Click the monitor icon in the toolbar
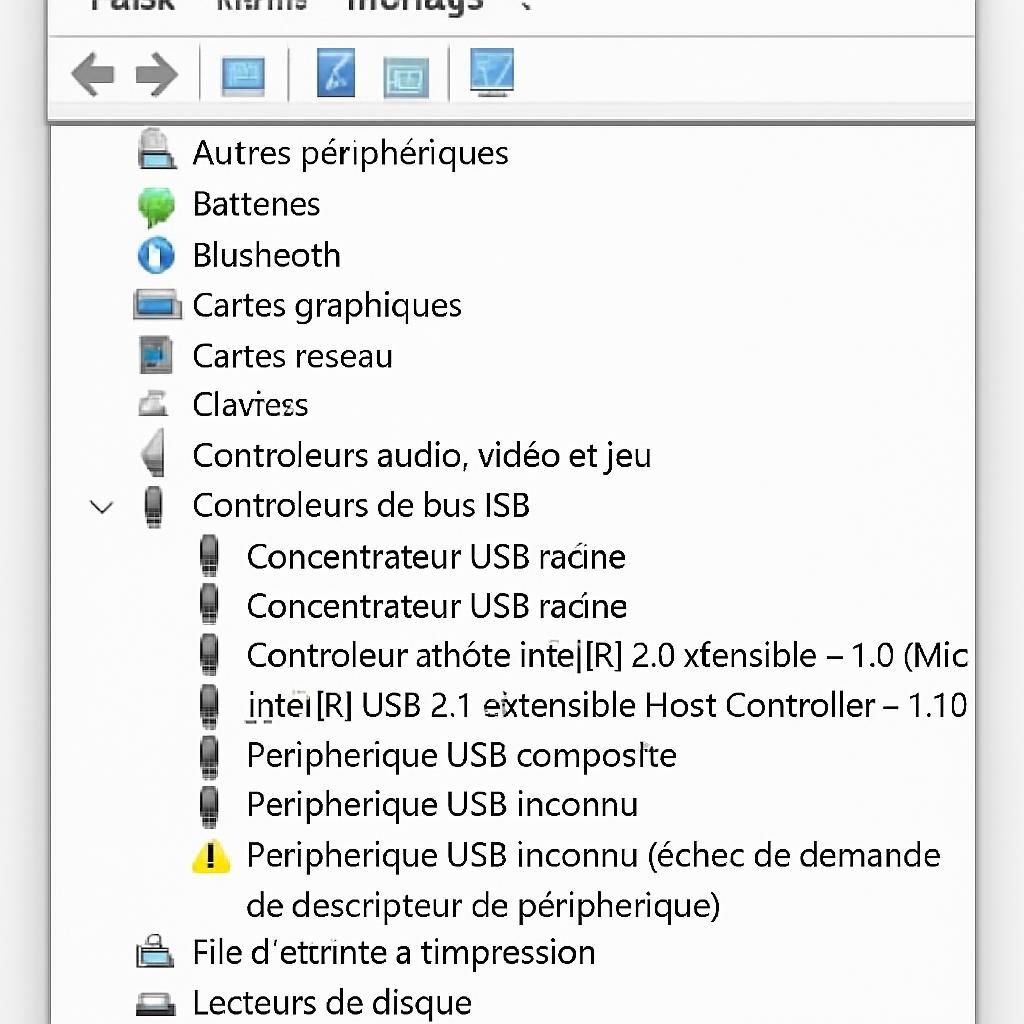The image size is (1024, 1024). (x=492, y=74)
